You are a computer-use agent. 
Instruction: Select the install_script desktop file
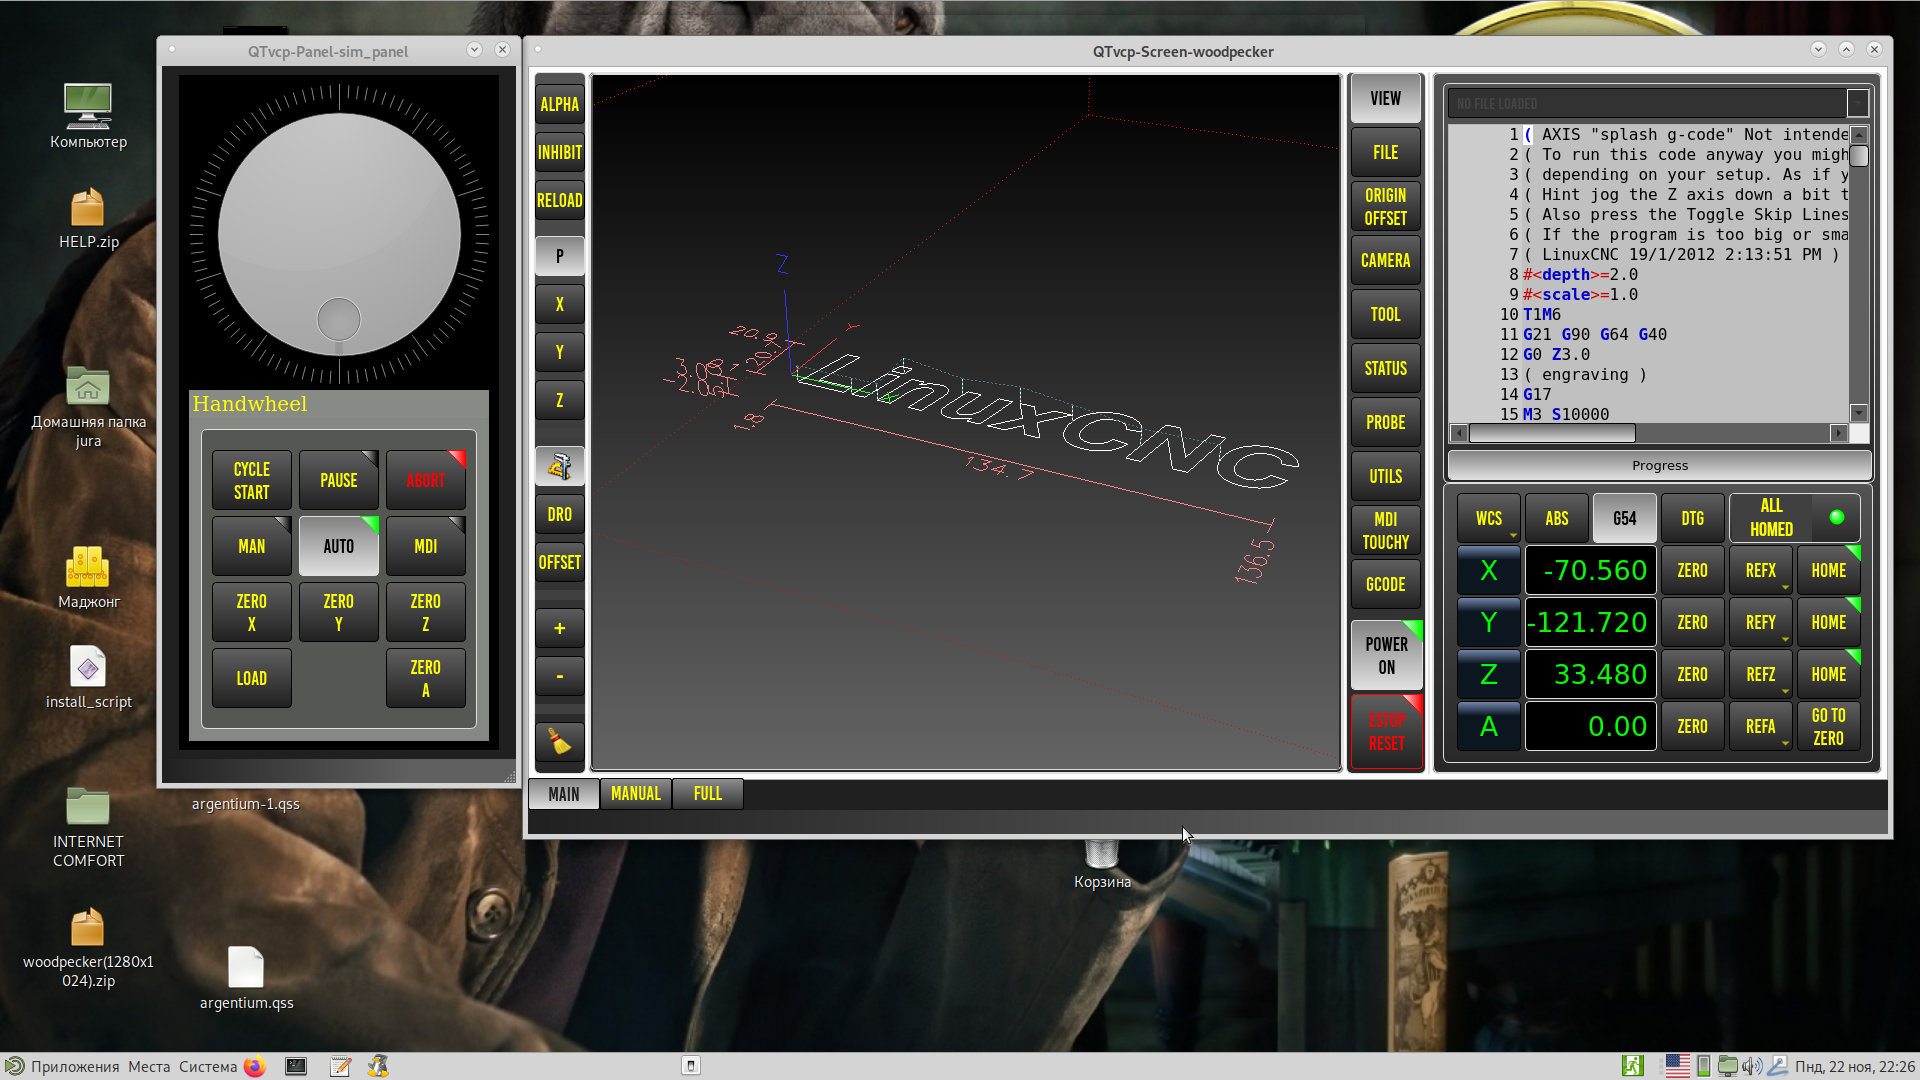pyautogui.click(x=88, y=677)
